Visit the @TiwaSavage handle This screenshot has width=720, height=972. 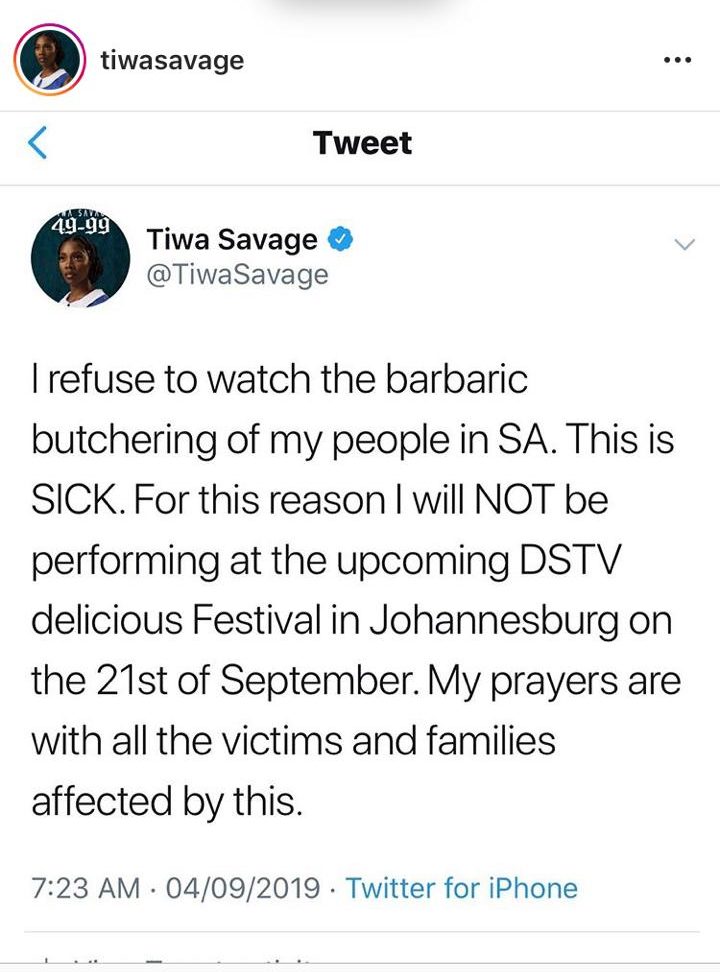pos(237,275)
